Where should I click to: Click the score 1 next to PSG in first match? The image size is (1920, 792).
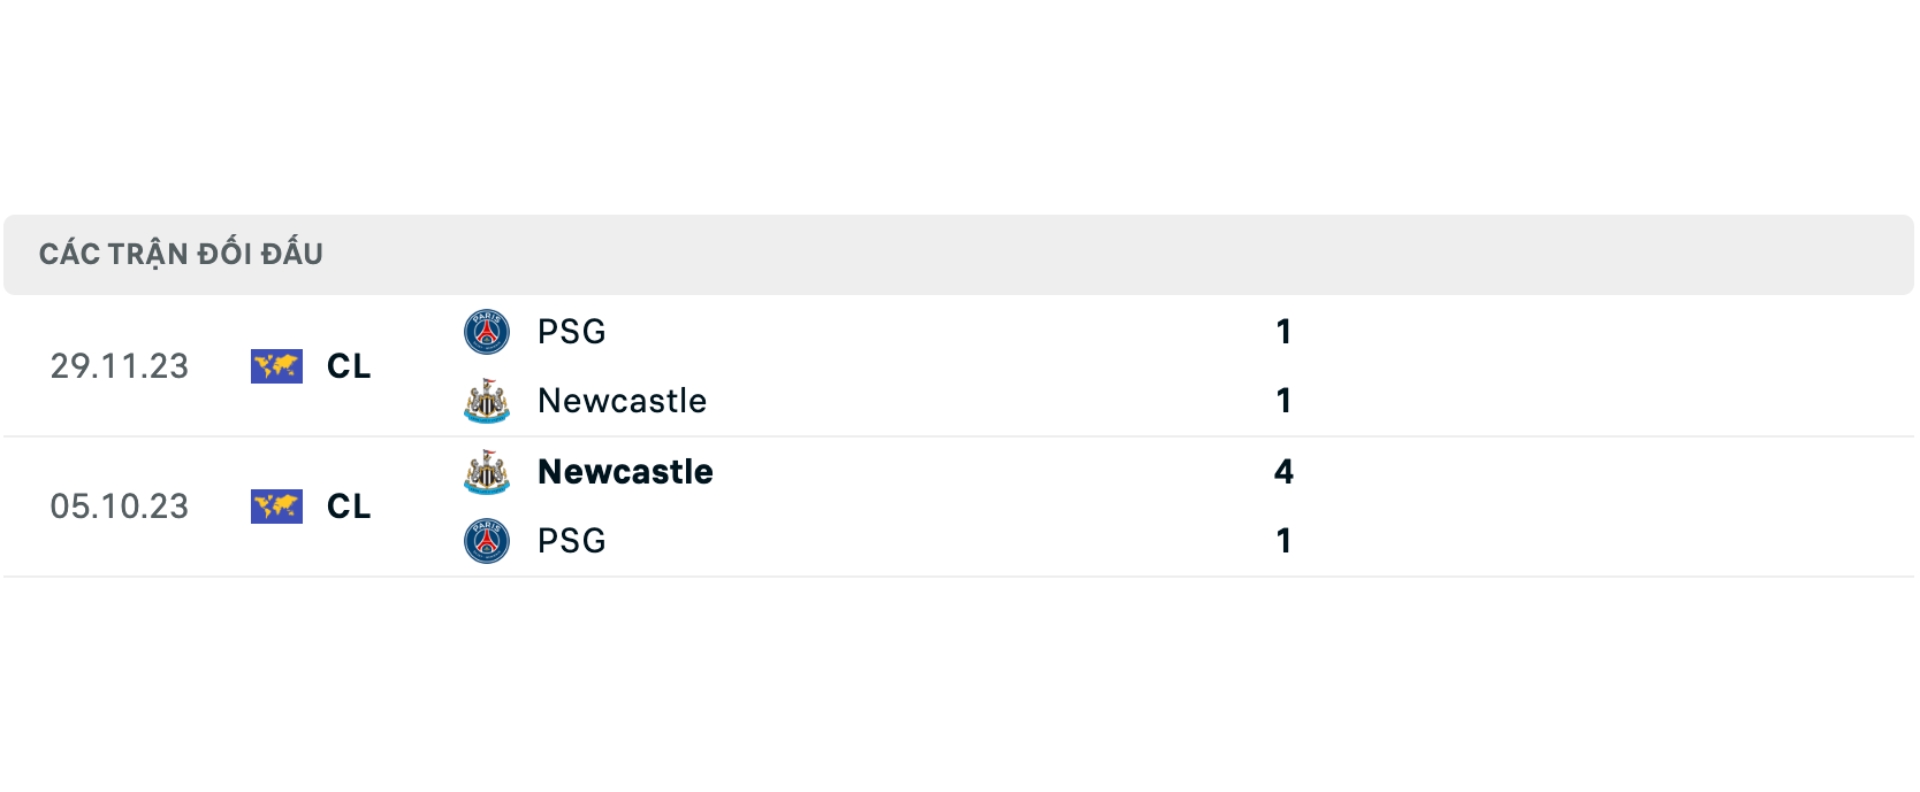point(1285,331)
